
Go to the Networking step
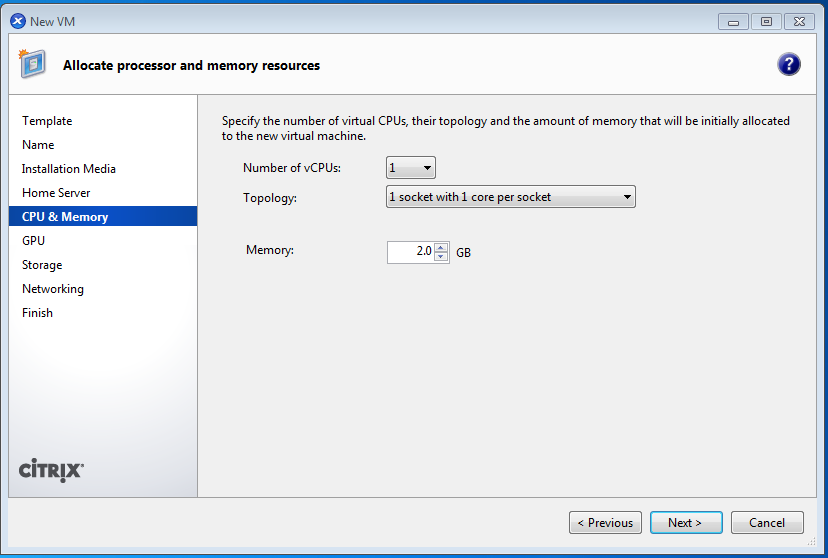click(53, 289)
